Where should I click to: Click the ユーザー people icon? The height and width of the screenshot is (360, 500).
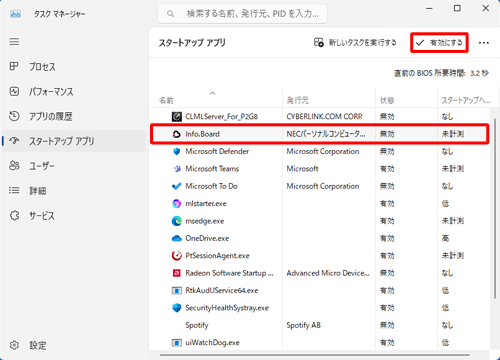14,166
